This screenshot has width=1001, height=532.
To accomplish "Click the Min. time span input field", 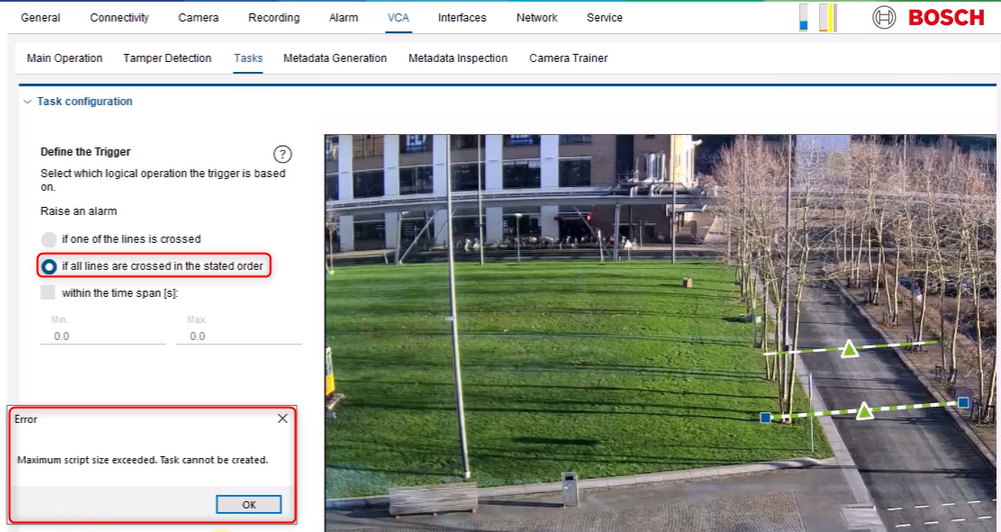I will [x=102, y=336].
